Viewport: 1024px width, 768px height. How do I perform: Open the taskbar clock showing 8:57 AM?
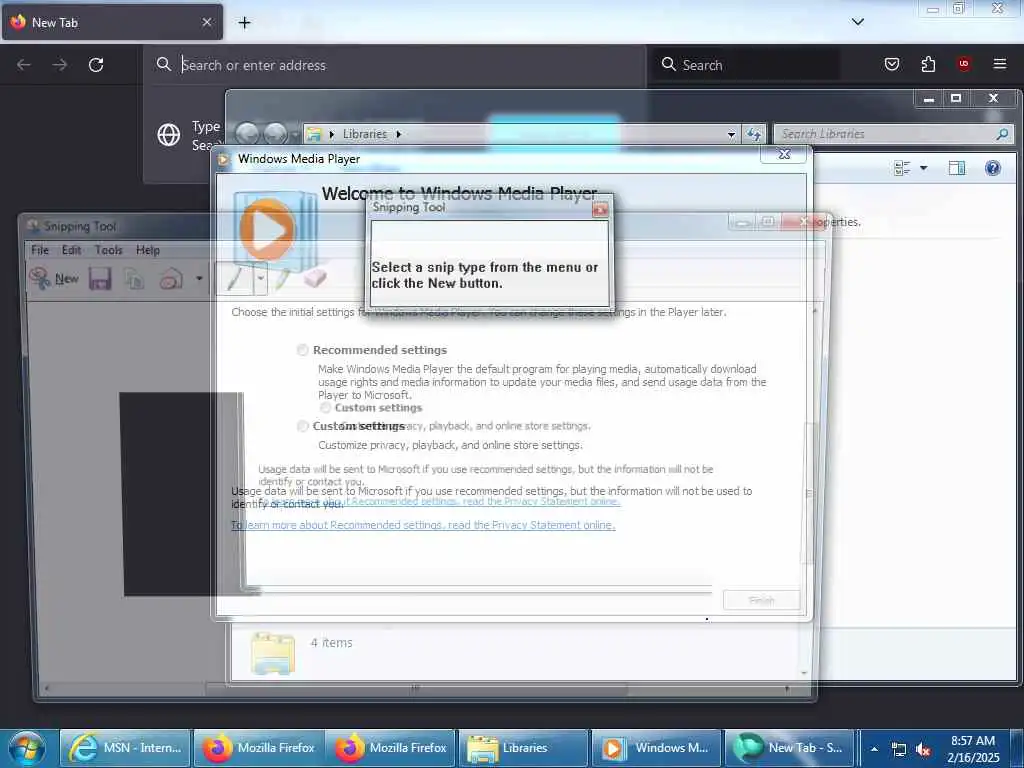coord(973,749)
